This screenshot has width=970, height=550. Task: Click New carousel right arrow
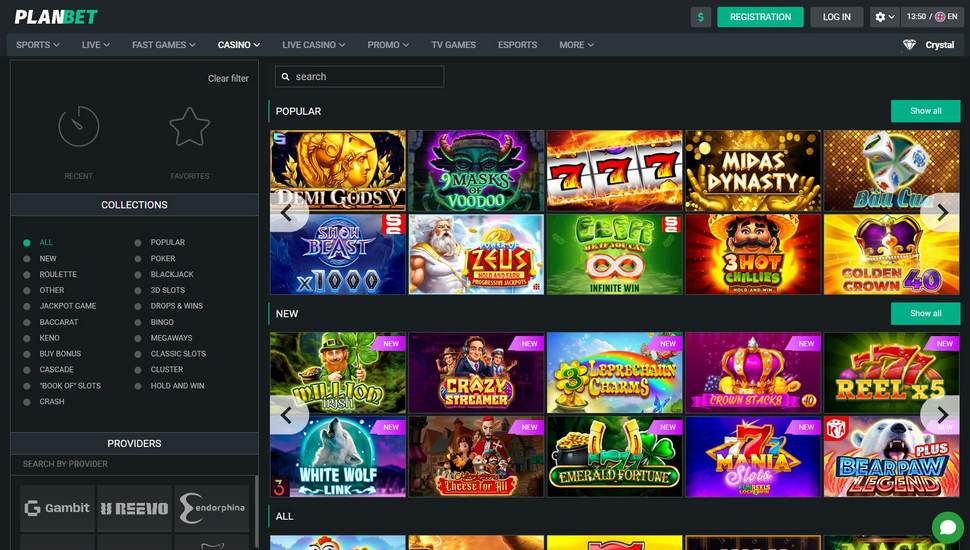click(942, 415)
